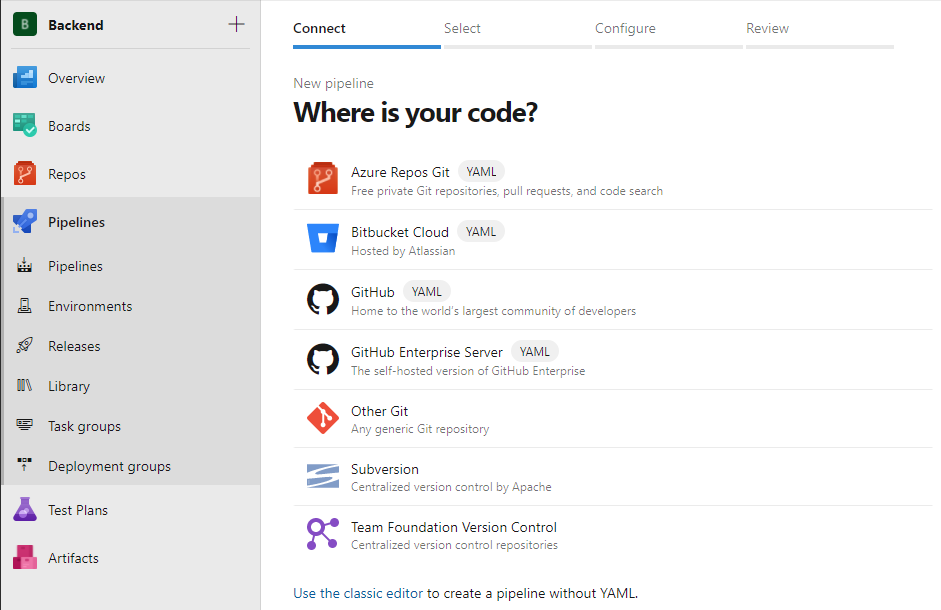The height and width of the screenshot is (610, 941).
Task: Open the Environments sidebar item
Action: (x=90, y=306)
